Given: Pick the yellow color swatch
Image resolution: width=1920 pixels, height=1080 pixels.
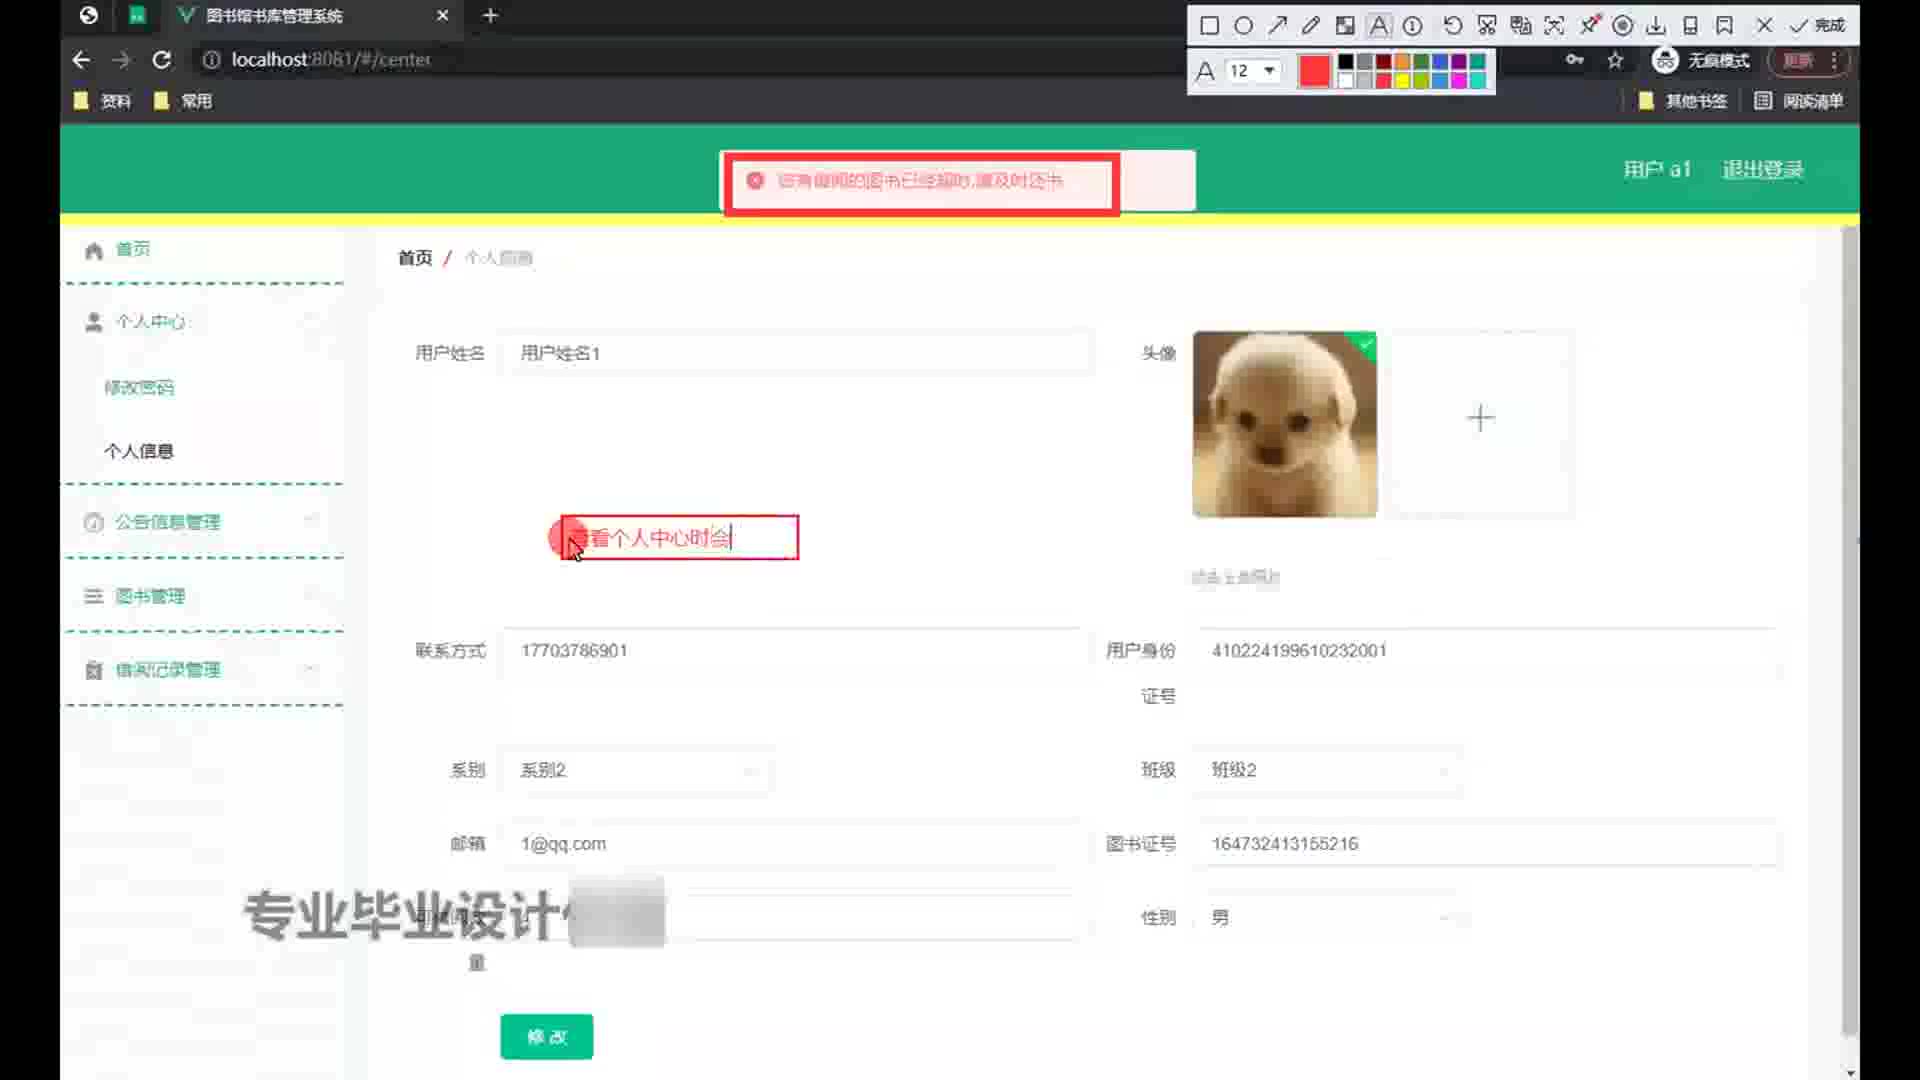Looking at the screenshot, I should tap(1403, 81).
